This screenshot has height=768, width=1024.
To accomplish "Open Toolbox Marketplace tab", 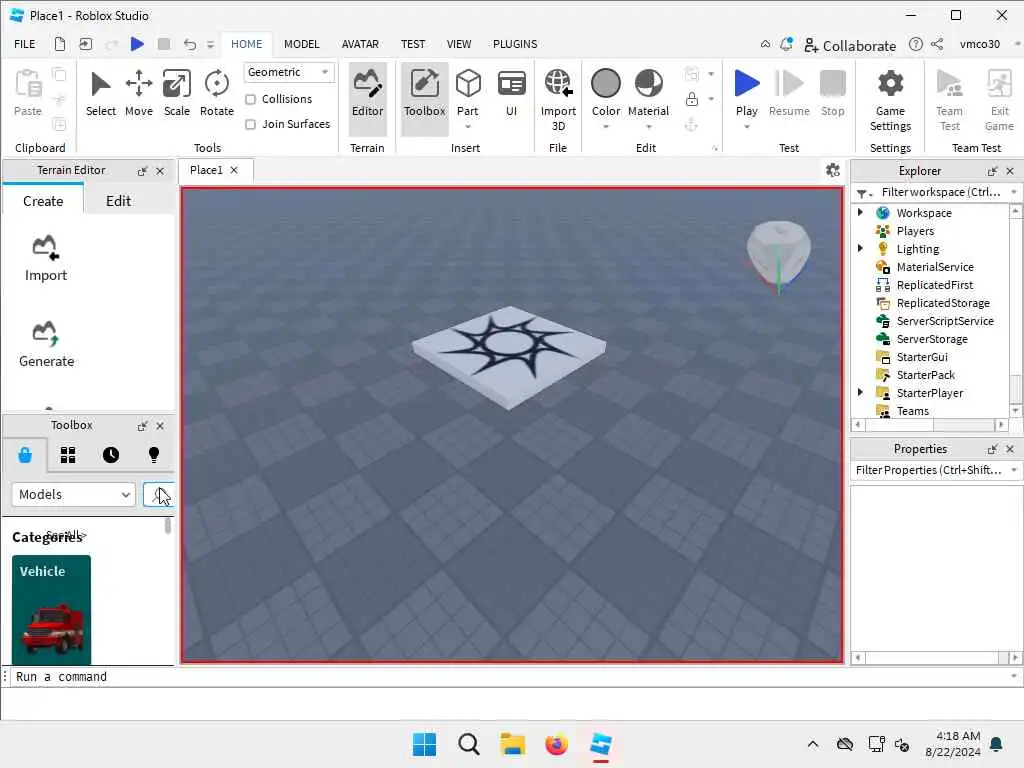I will click(25, 455).
